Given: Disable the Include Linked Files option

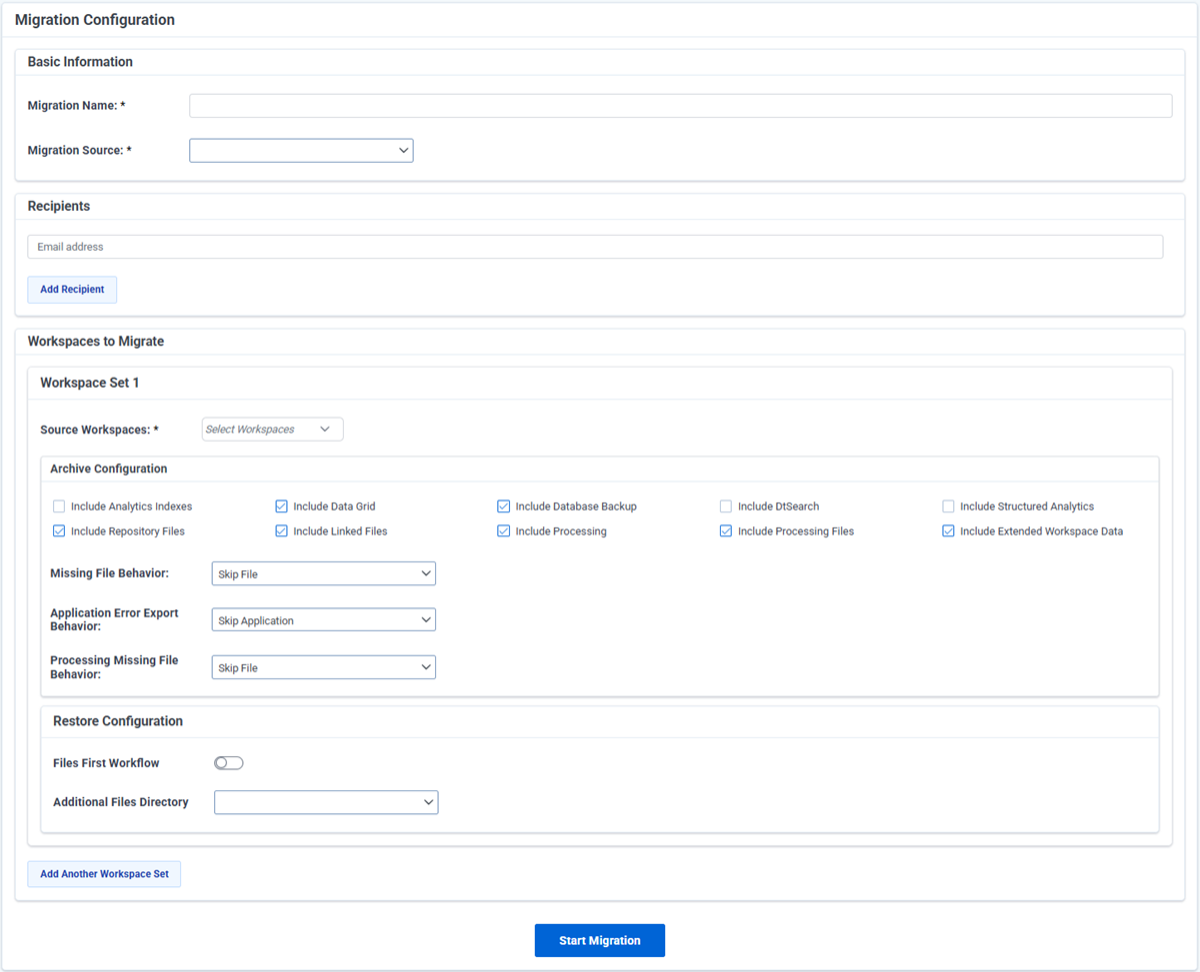Looking at the screenshot, I should click(x=281, y=531).
